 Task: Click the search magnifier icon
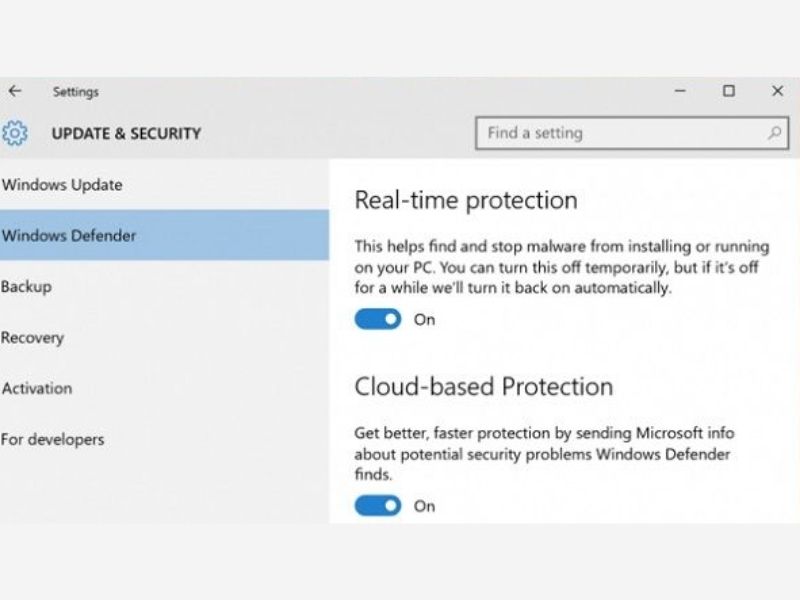(774, 133)
